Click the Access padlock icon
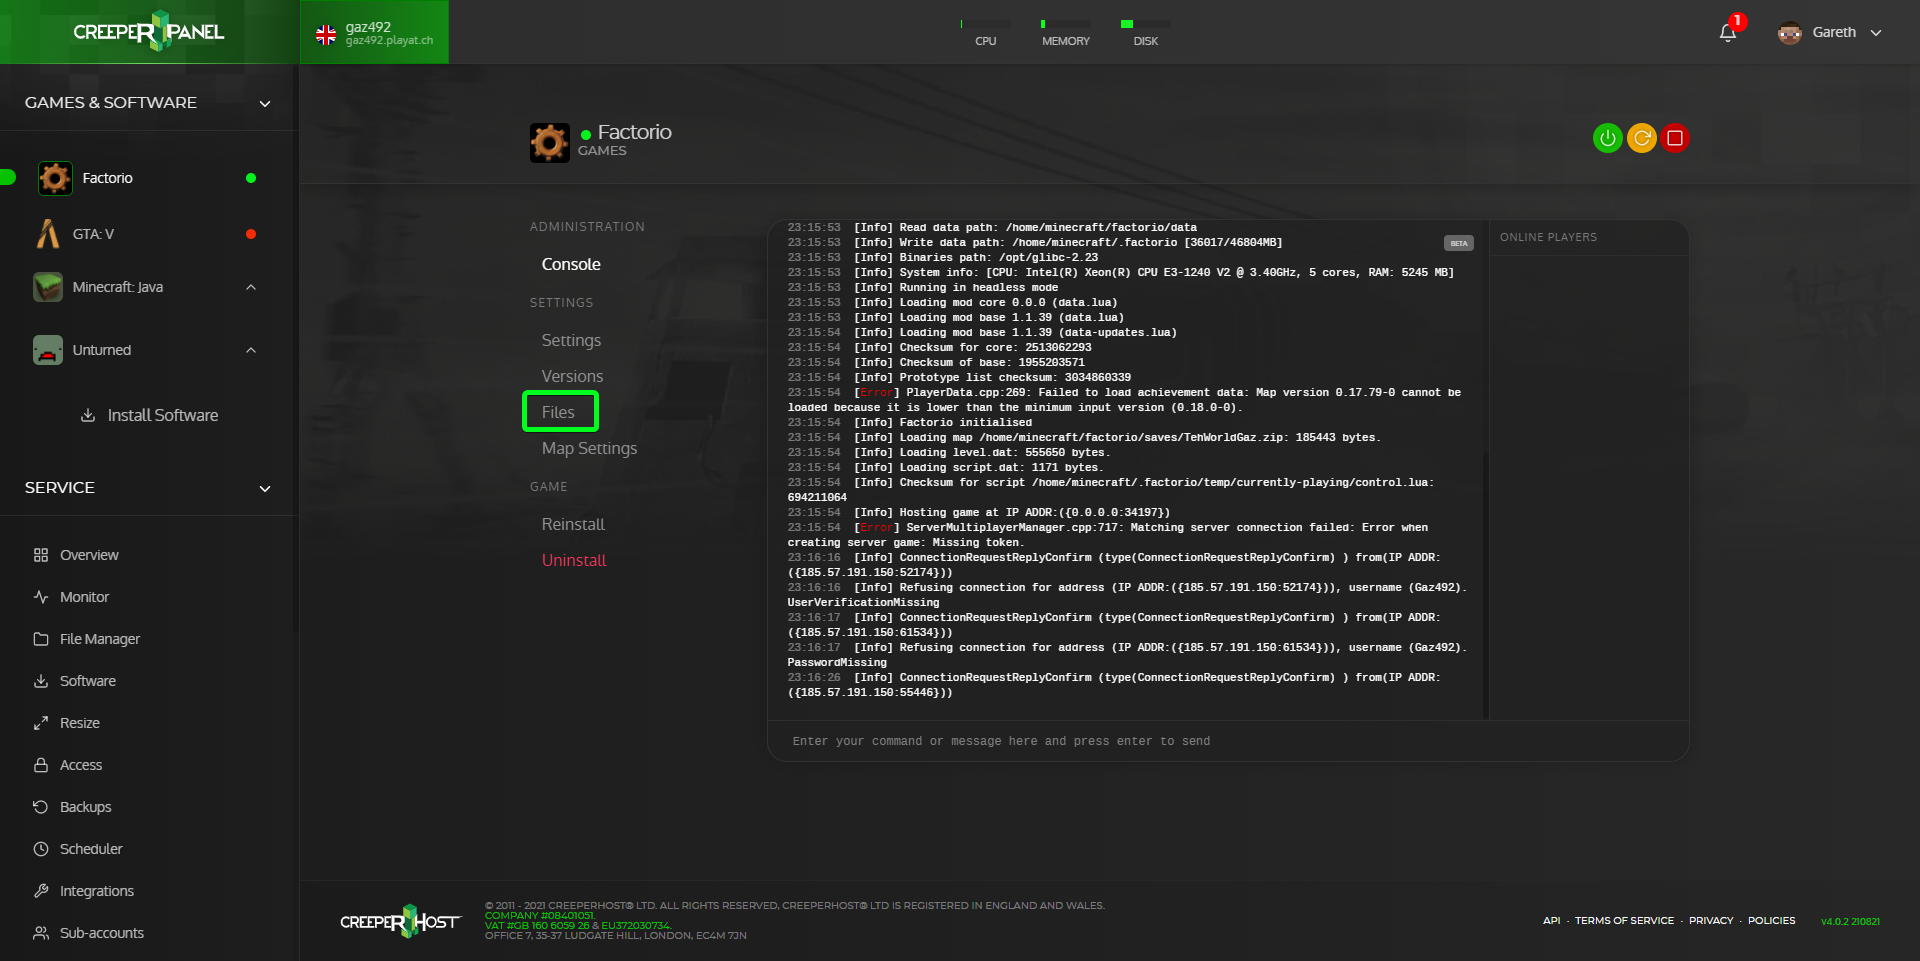 coord(41,765)
